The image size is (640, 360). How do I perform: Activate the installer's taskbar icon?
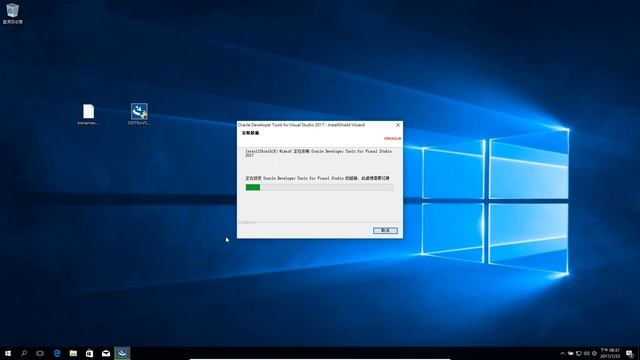(122, 353)
